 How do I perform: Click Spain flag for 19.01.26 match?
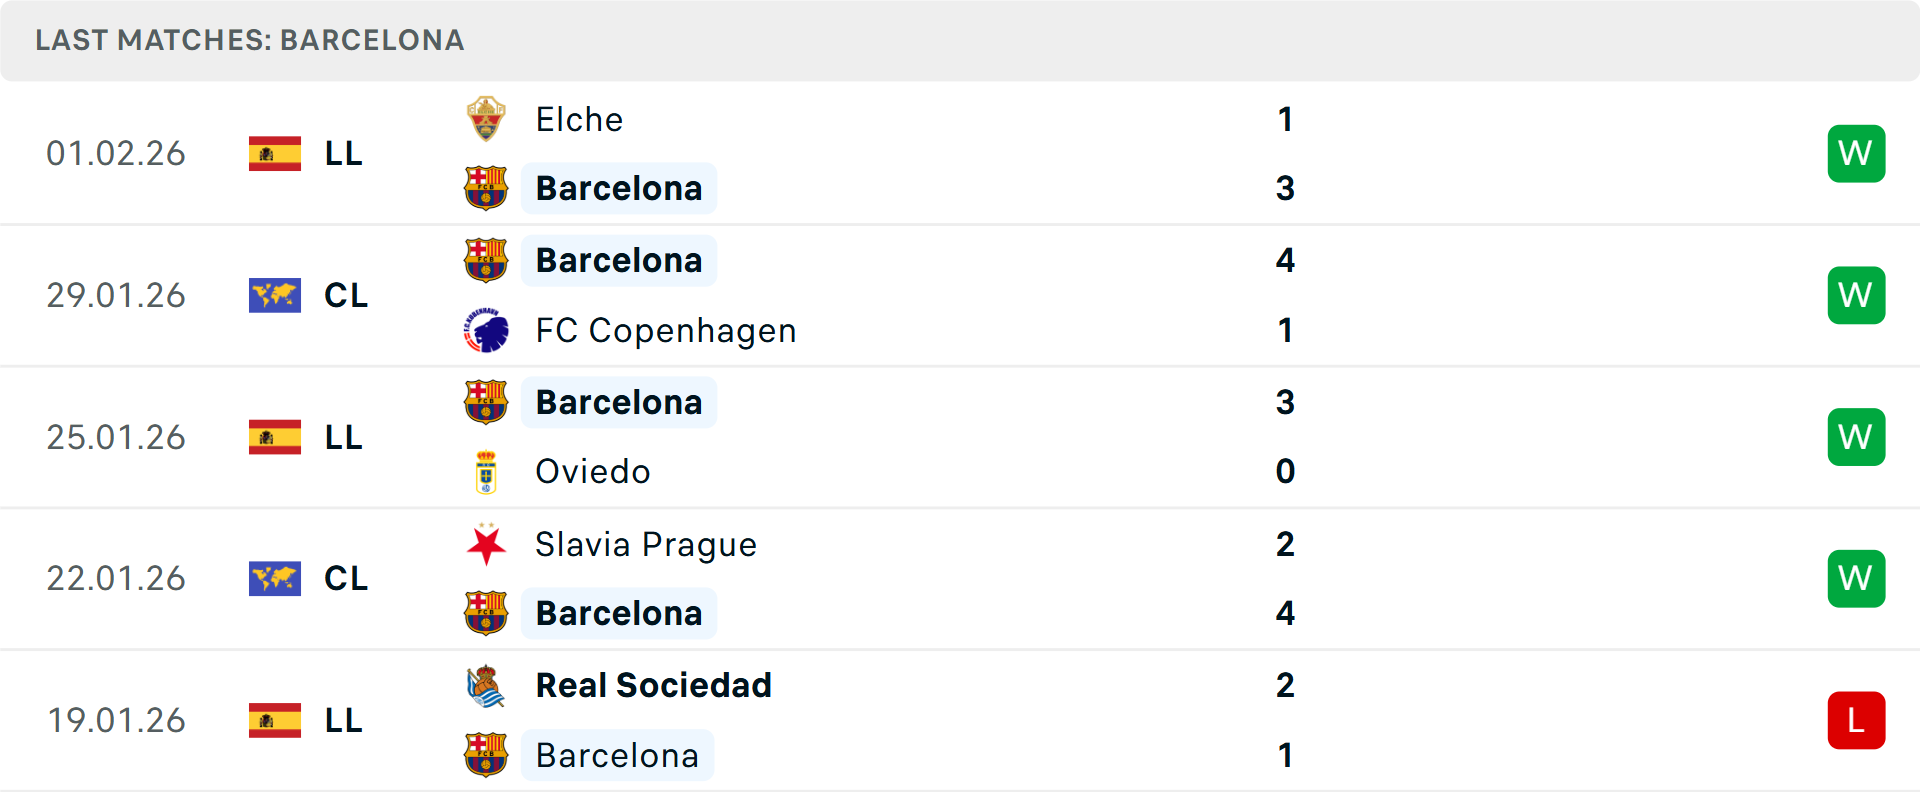click(x=275, y=720)
